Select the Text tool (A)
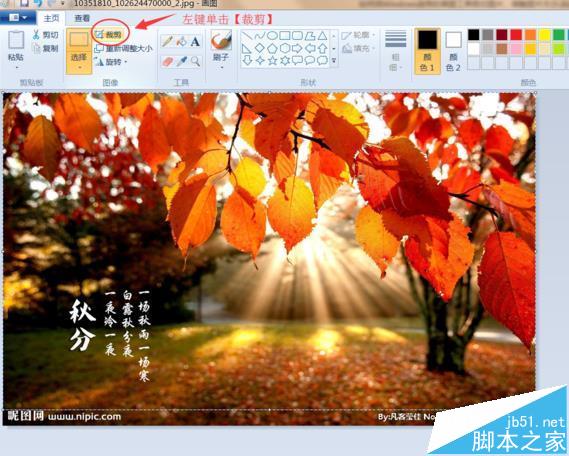This screenshot has height=456, width=569. (x=195, y=41)
